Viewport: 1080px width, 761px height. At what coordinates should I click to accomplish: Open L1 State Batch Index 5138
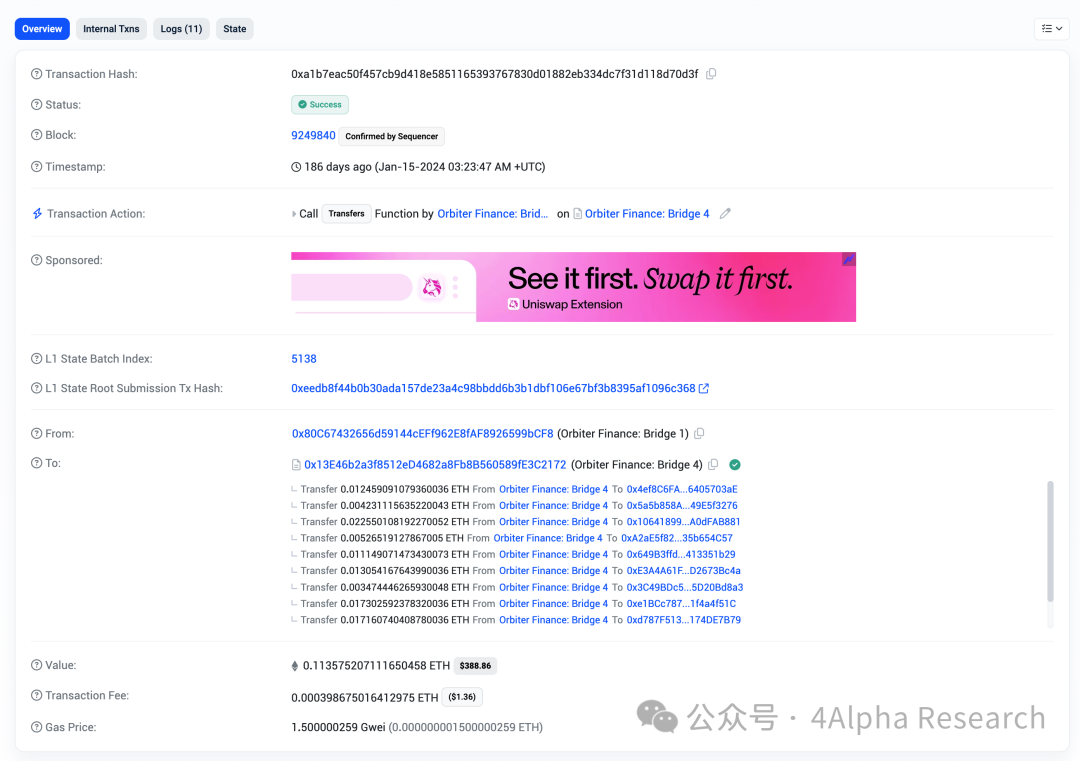(303, 359)
